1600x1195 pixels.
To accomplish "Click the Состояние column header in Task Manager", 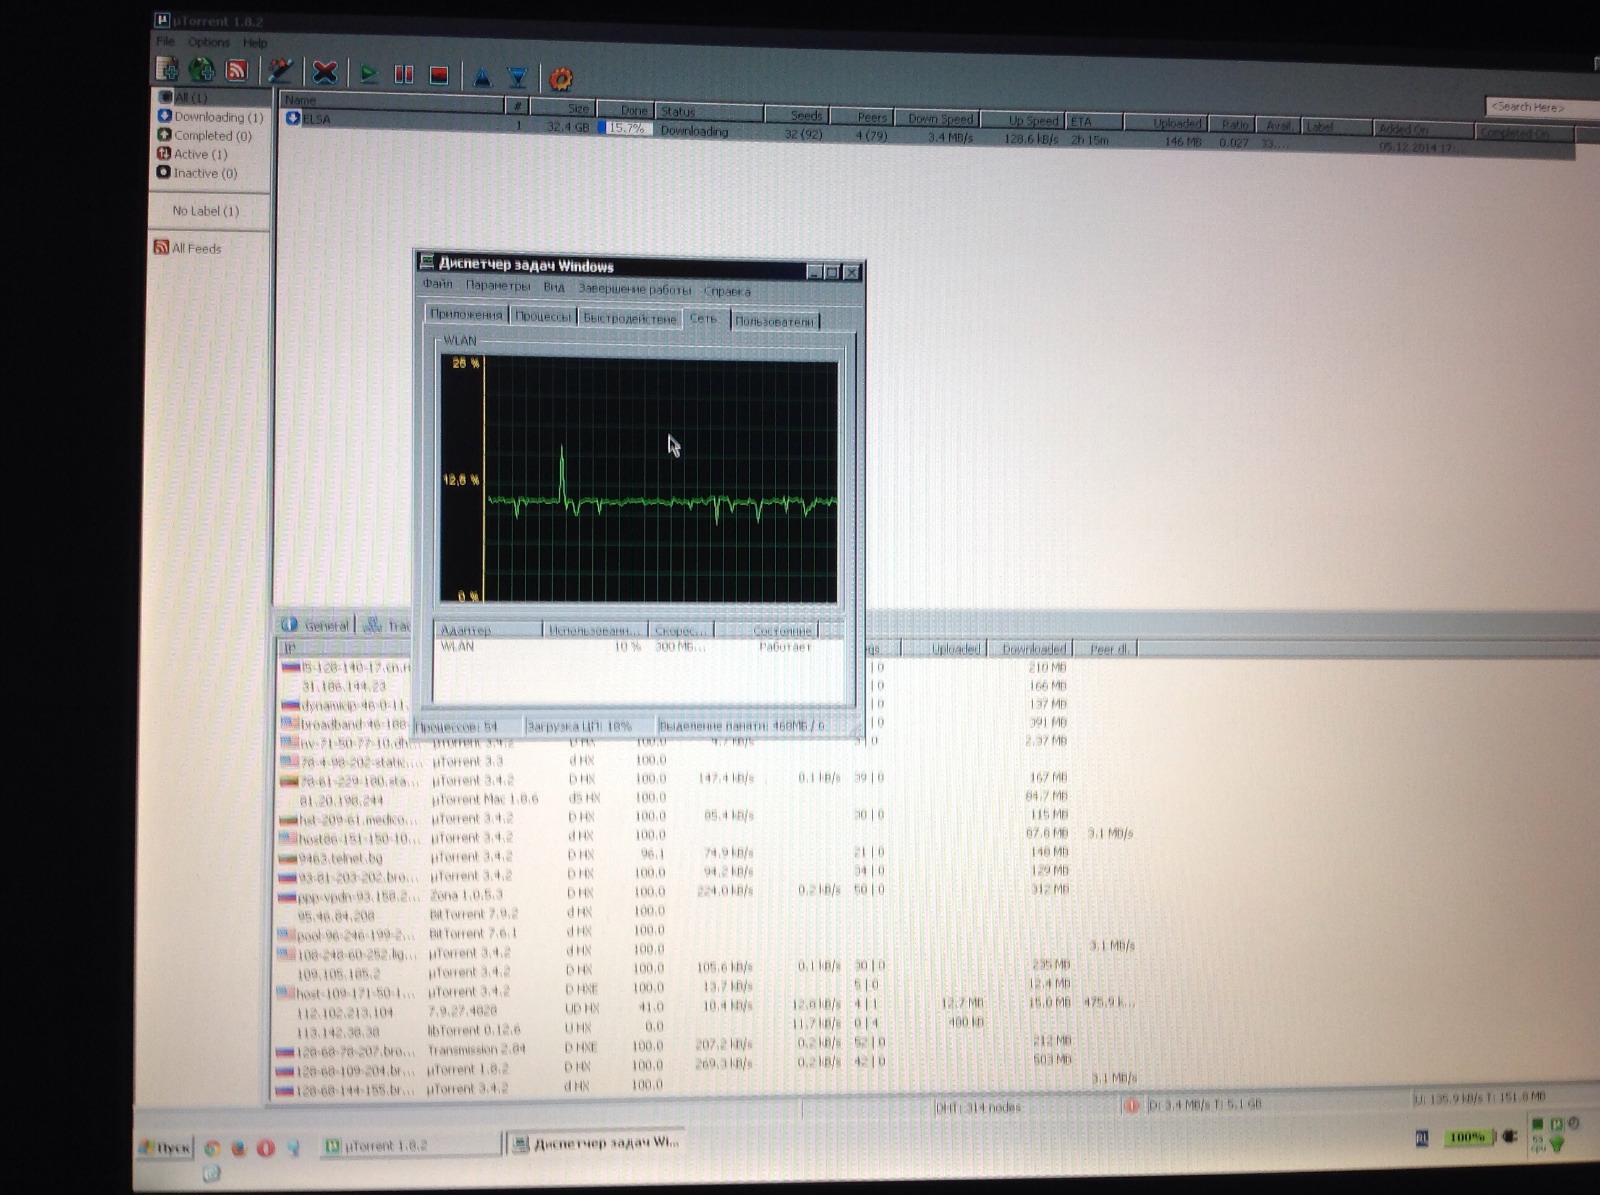I will coord(766,630).
